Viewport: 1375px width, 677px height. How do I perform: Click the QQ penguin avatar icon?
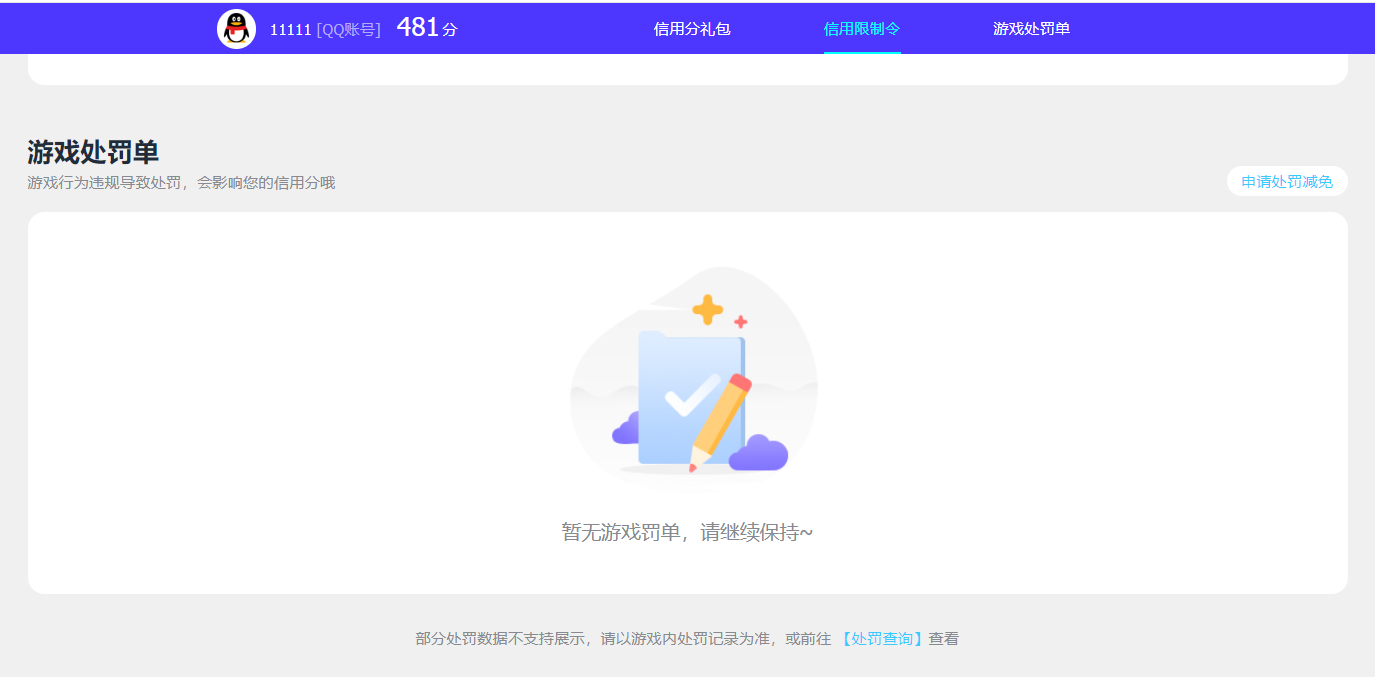236,28
